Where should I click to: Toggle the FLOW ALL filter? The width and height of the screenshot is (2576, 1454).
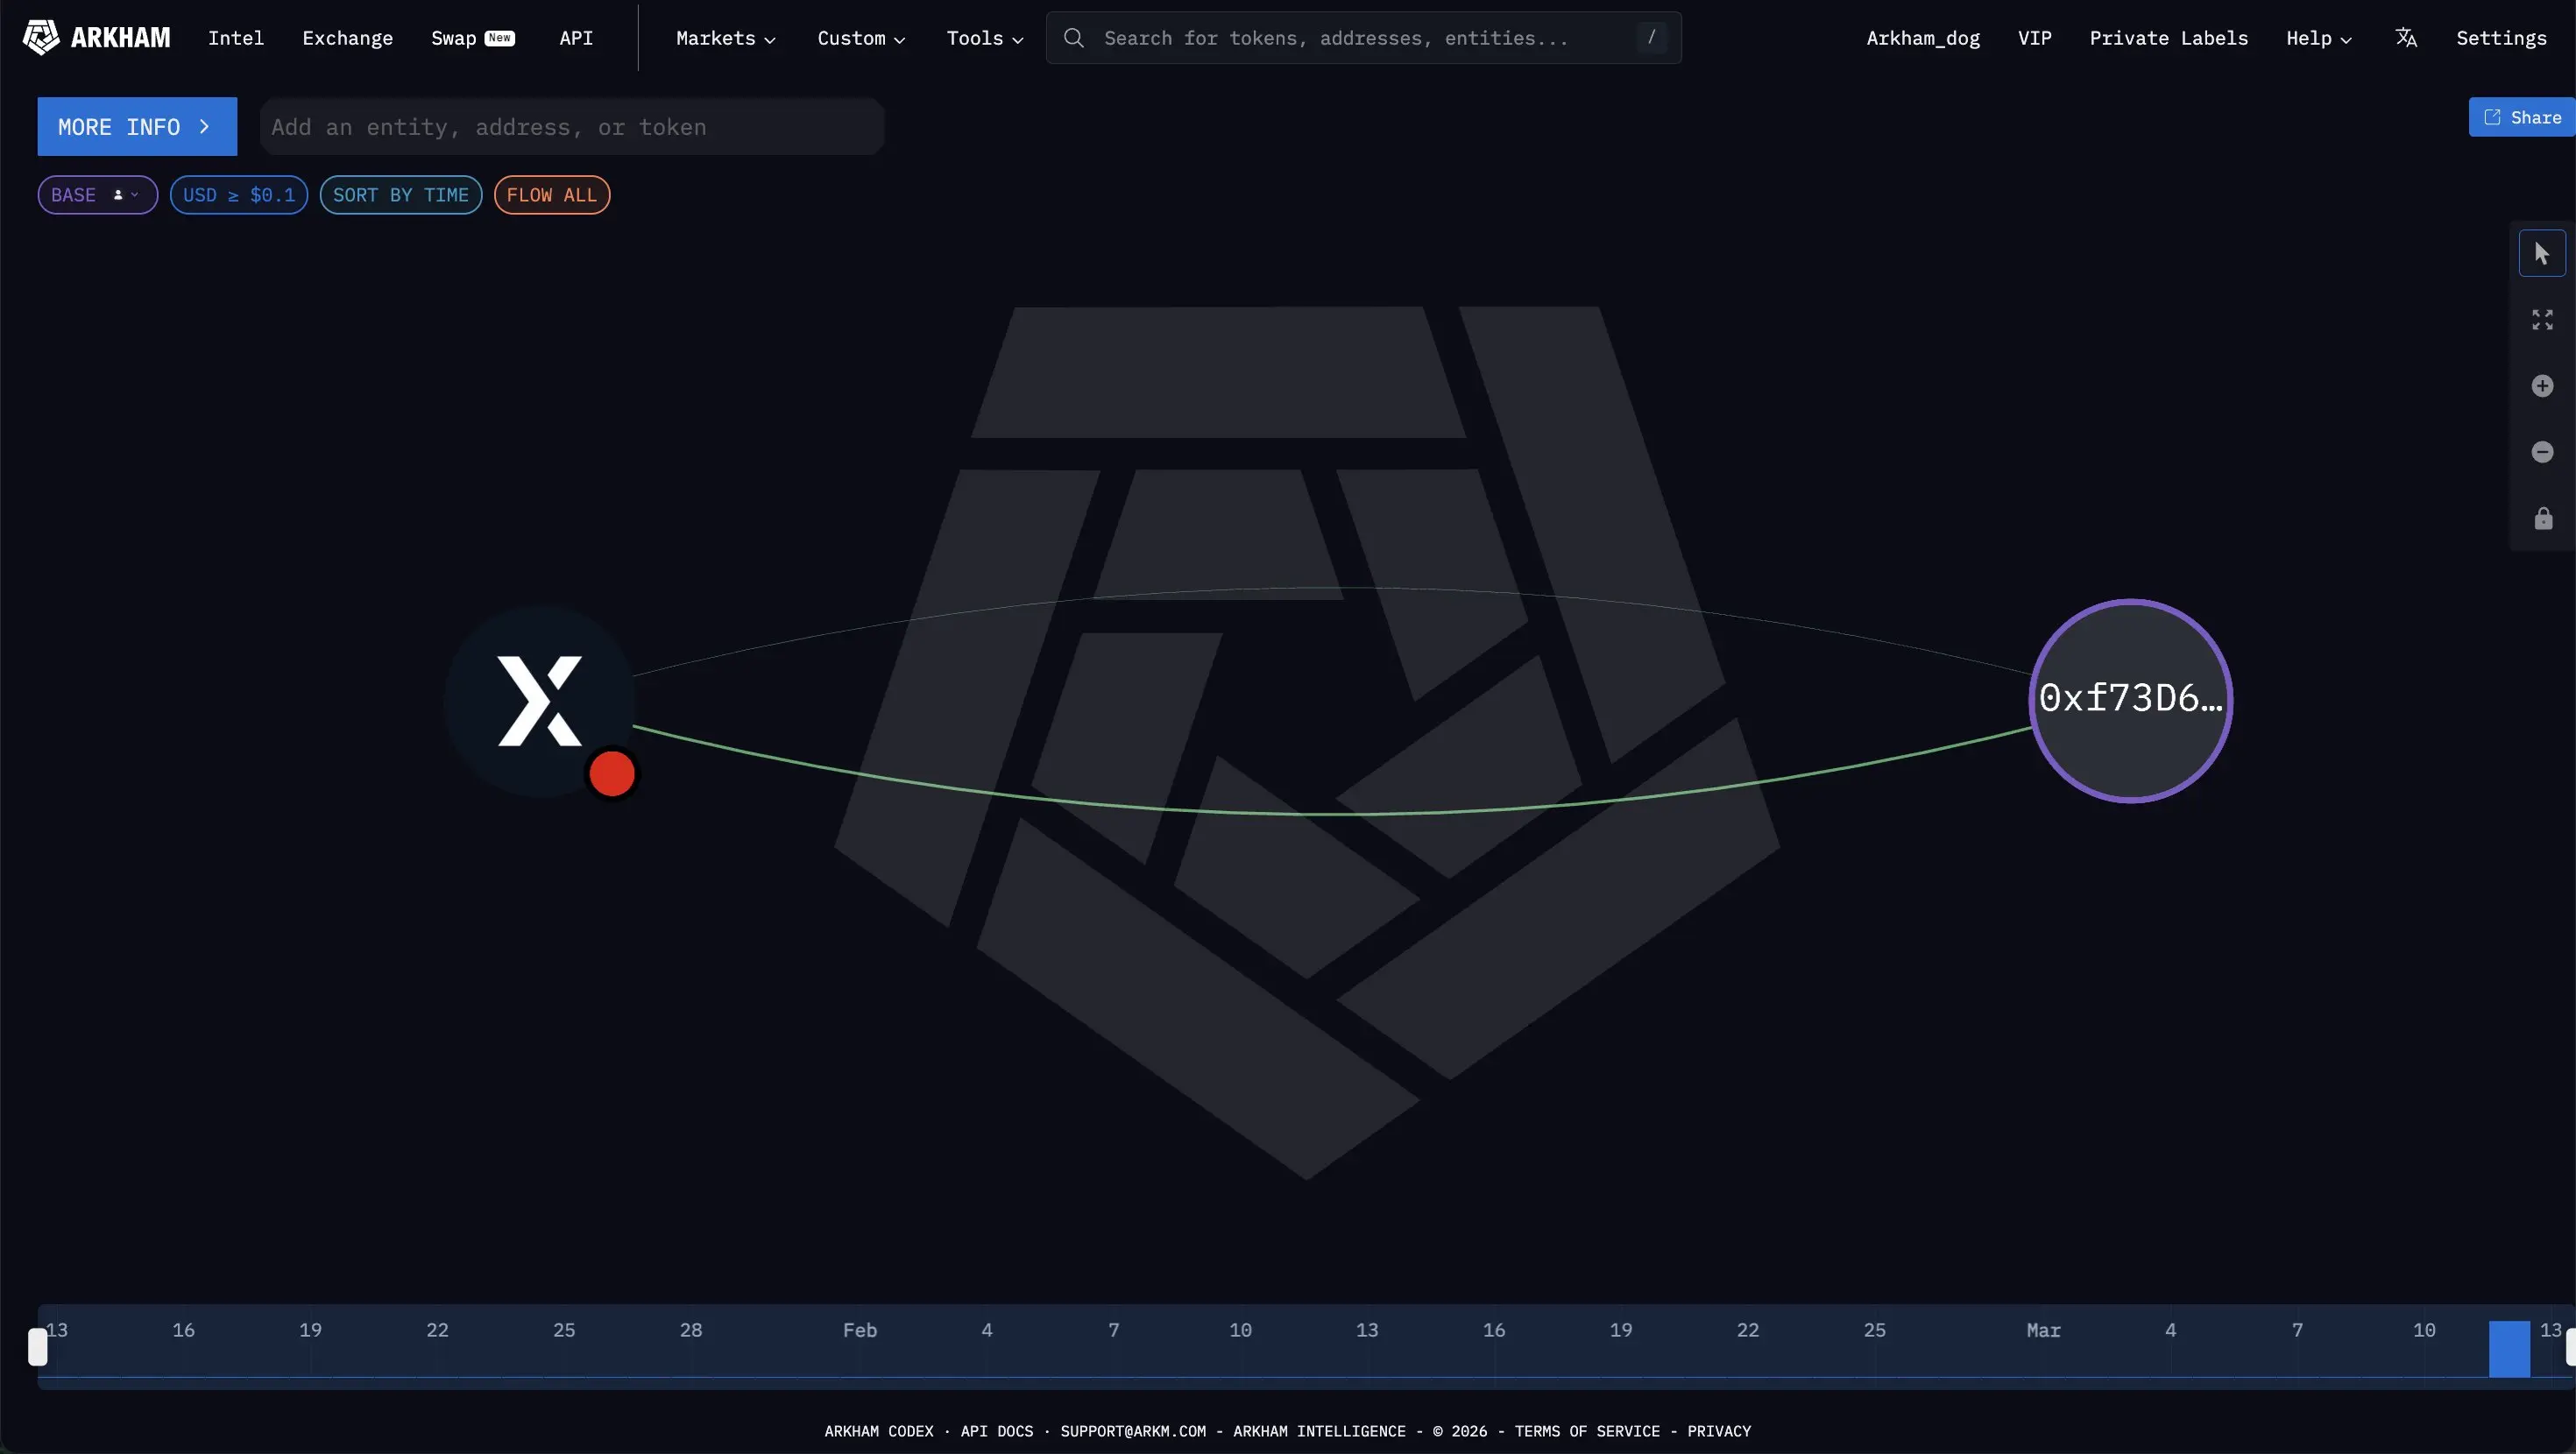point(551,195)
